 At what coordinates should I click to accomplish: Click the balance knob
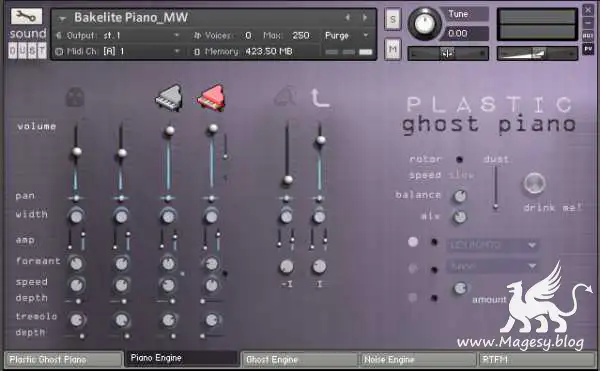[460, 196]
